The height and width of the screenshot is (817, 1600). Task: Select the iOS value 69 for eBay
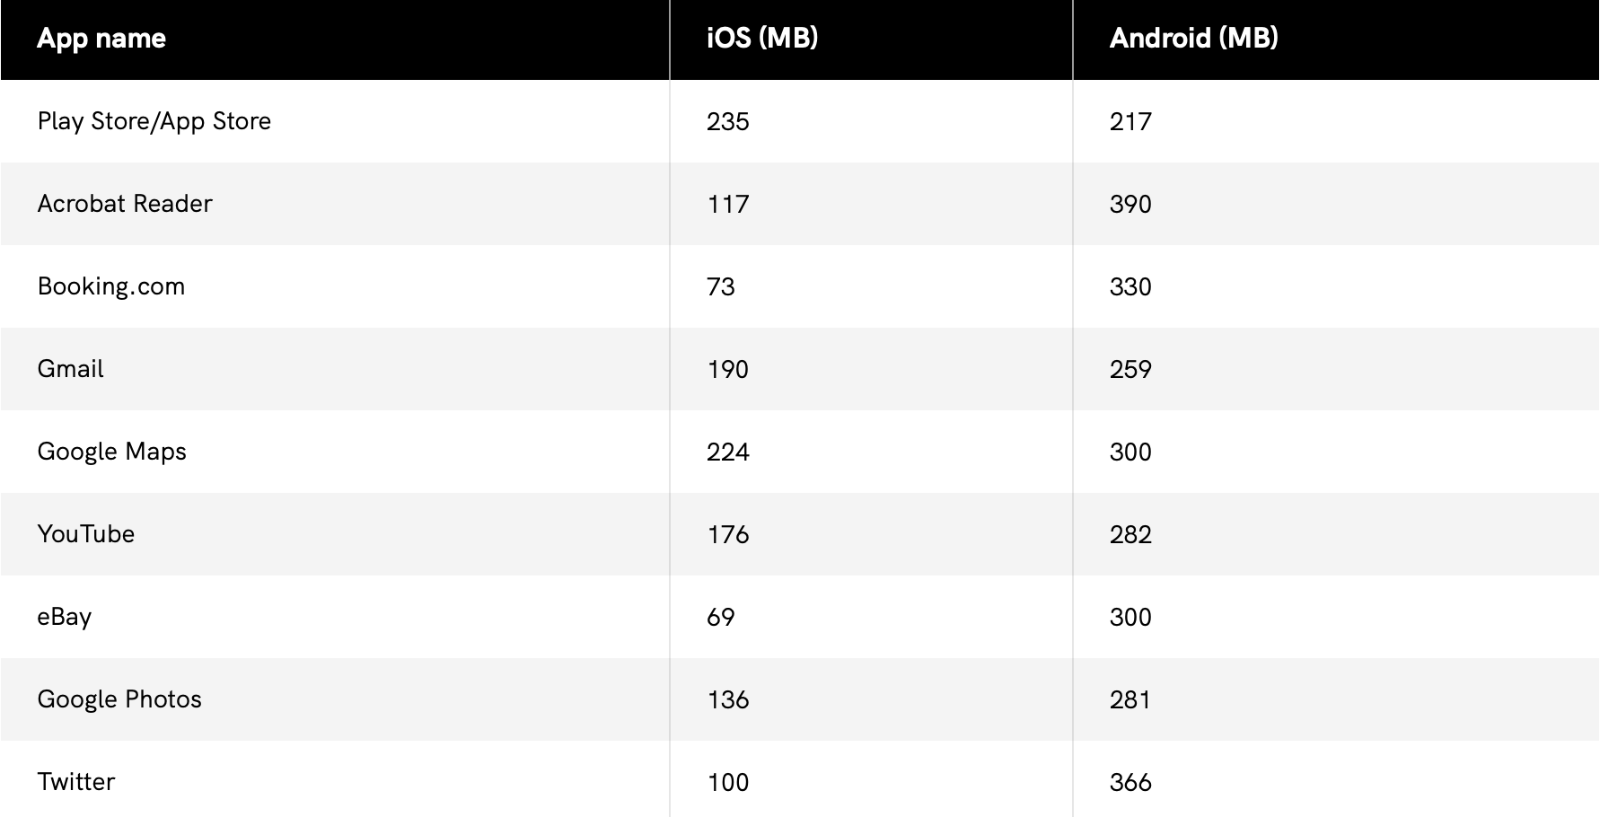point(720,617)
